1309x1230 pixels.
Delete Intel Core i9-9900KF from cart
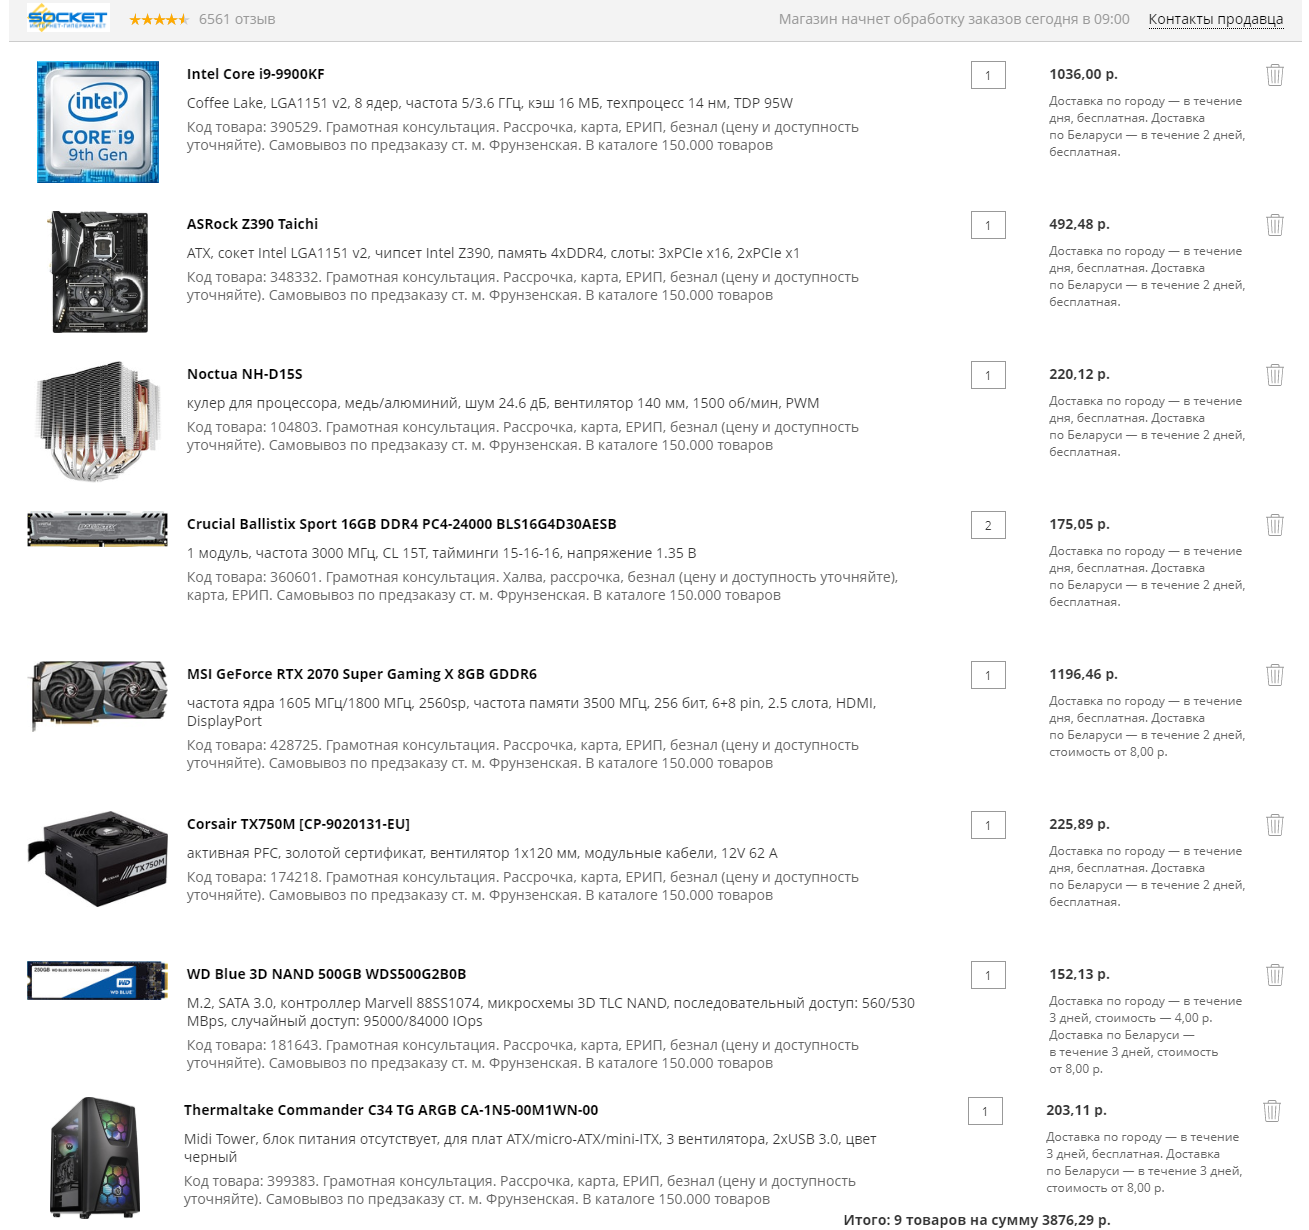click(1275, 75)
